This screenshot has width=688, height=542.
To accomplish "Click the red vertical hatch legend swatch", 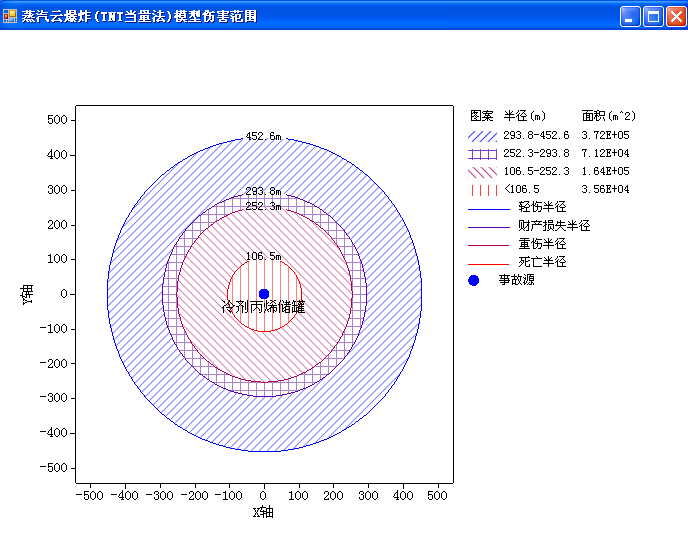I will [484, 190].
